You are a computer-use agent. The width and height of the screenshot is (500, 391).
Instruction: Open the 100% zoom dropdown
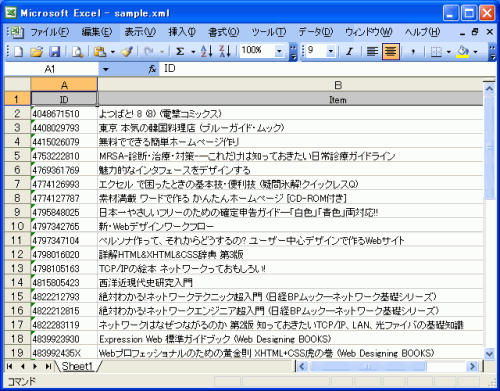pos(279,51)
